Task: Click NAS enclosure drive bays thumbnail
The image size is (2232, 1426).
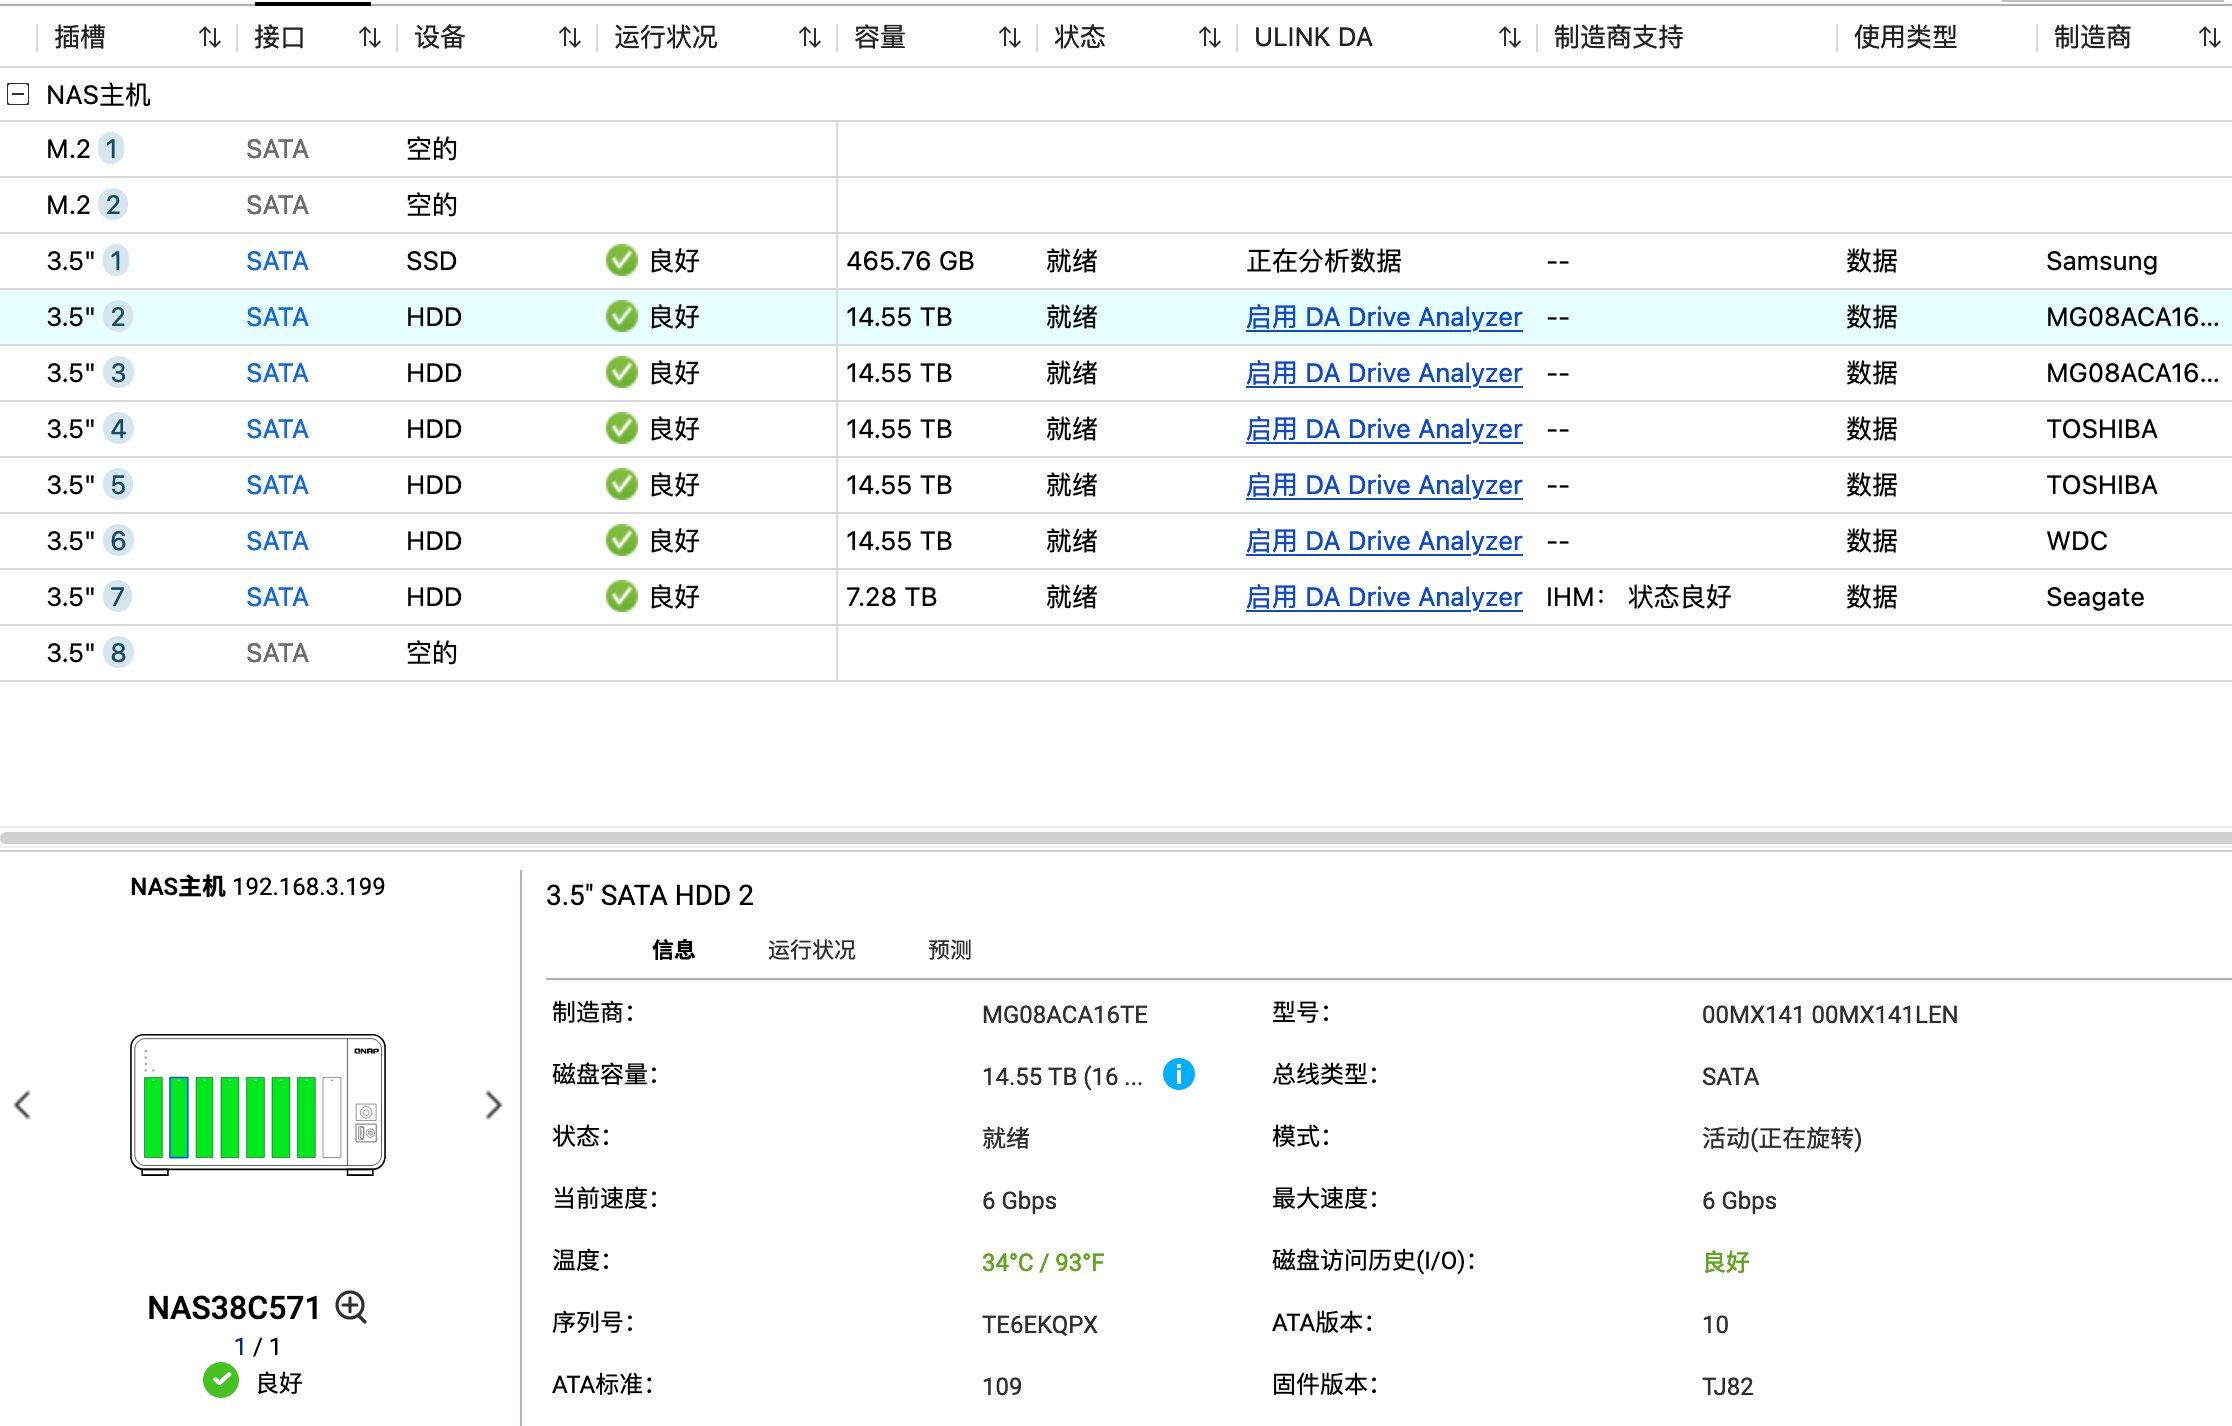Action: tap(258, 1104)
